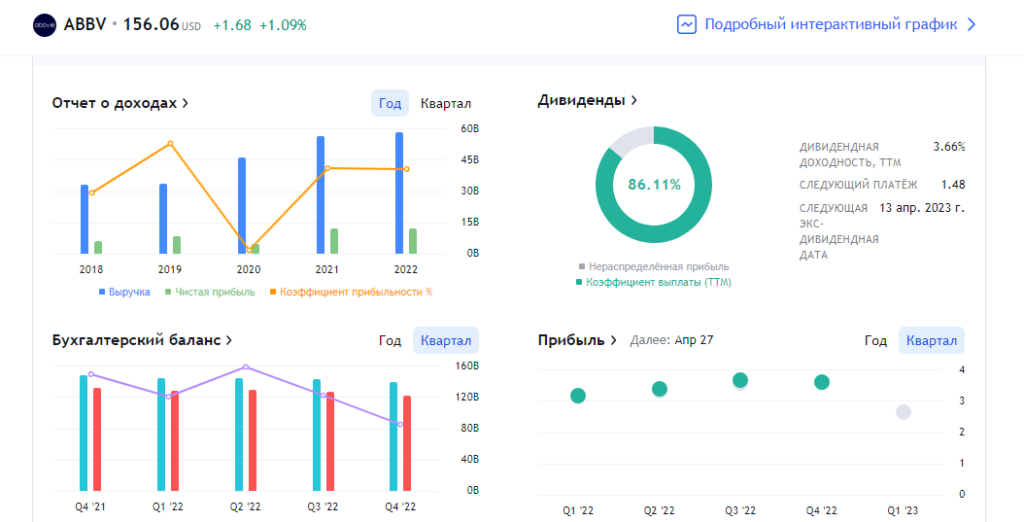Select Год tab in Прибыль panel

(876, 340)
